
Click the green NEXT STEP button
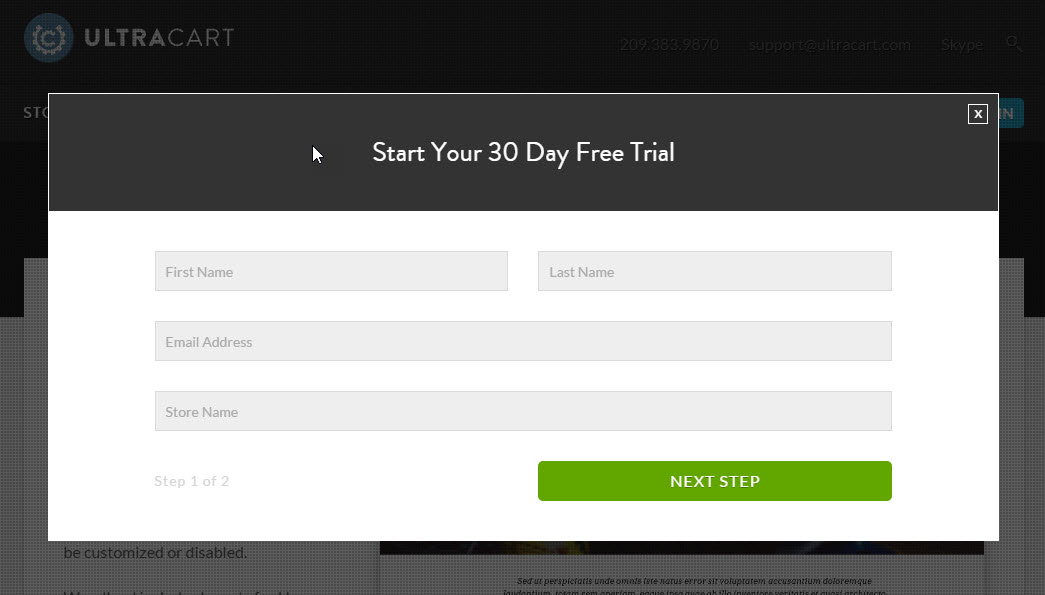(714, 481)
